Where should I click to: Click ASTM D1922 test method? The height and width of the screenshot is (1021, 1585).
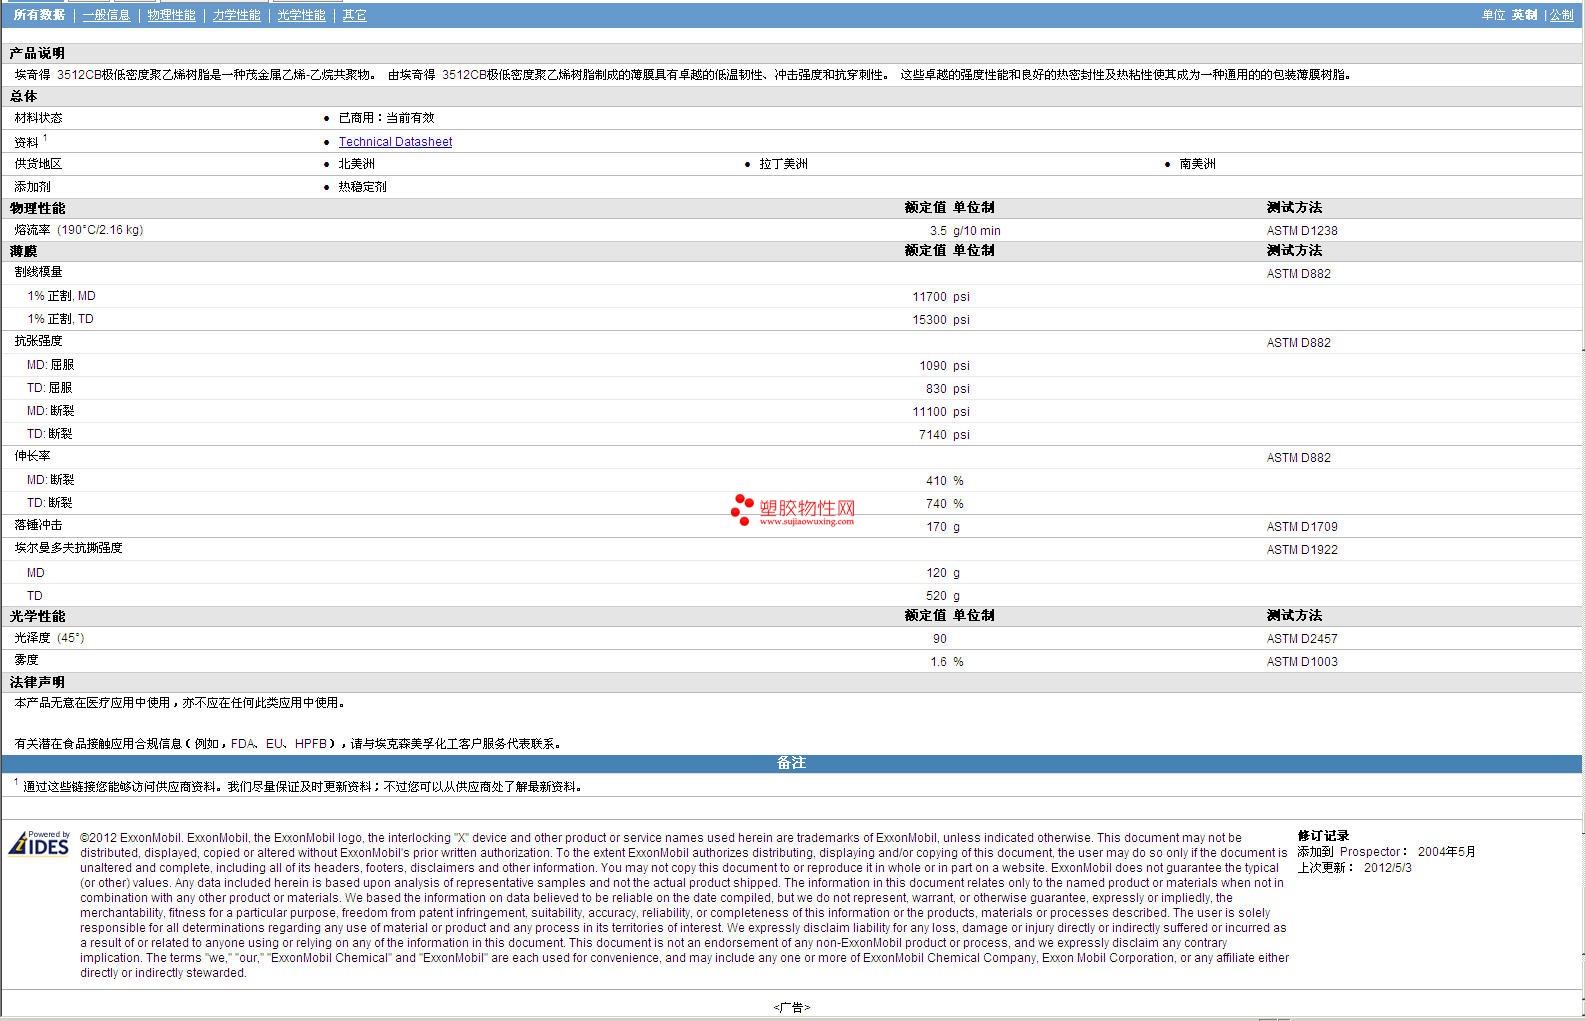(x=1301, y=550)
